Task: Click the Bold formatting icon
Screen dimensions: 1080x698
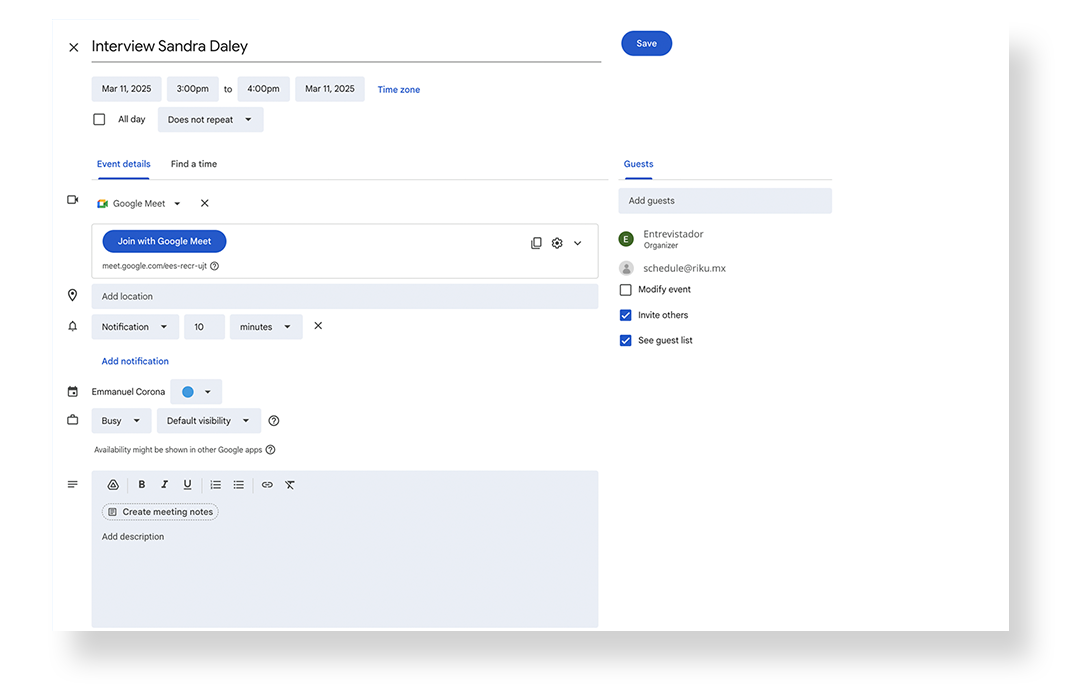Action: tap(142, 485)
